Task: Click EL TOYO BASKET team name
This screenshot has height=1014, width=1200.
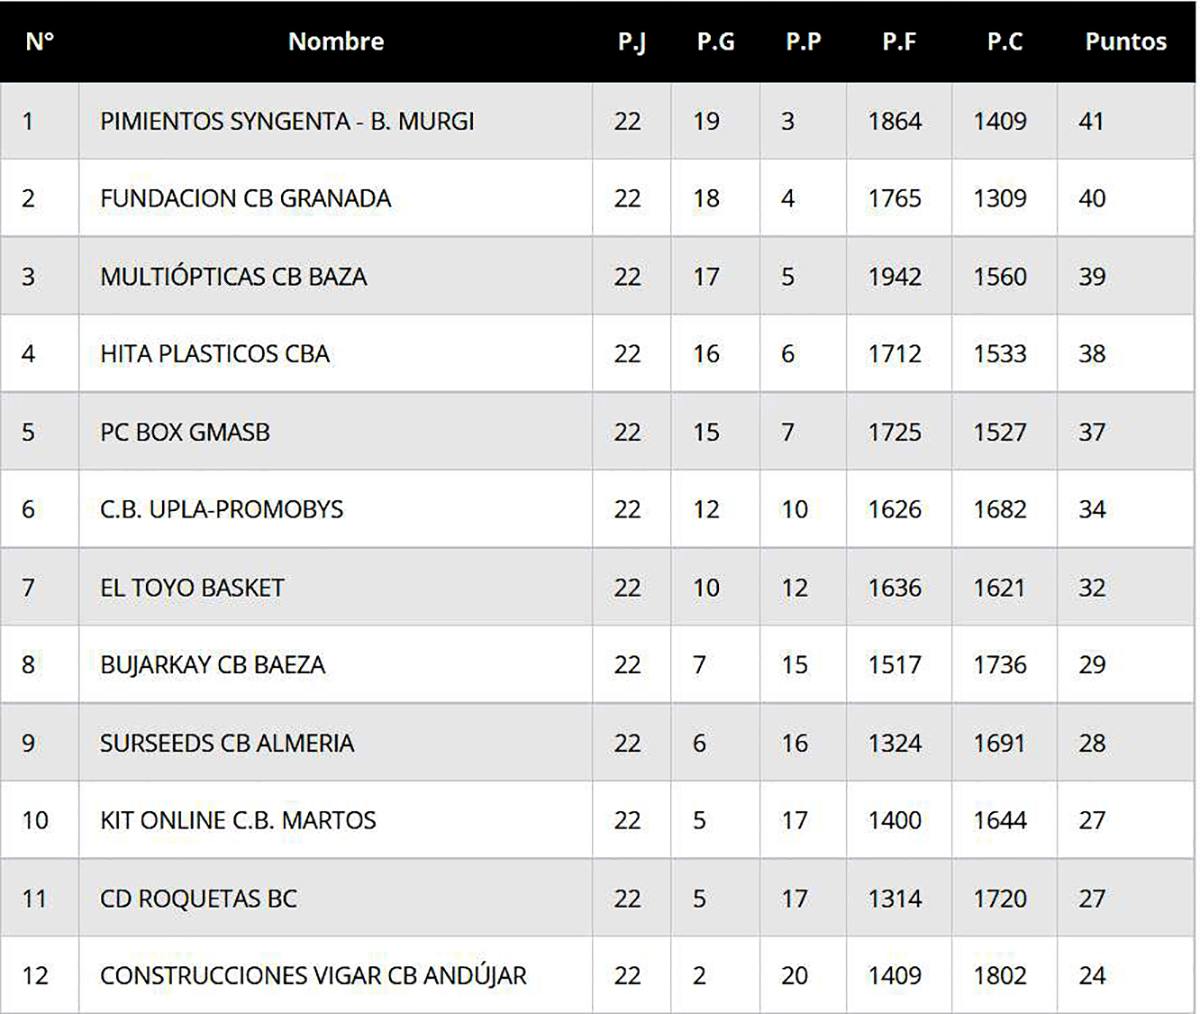Action: [192, 587]
